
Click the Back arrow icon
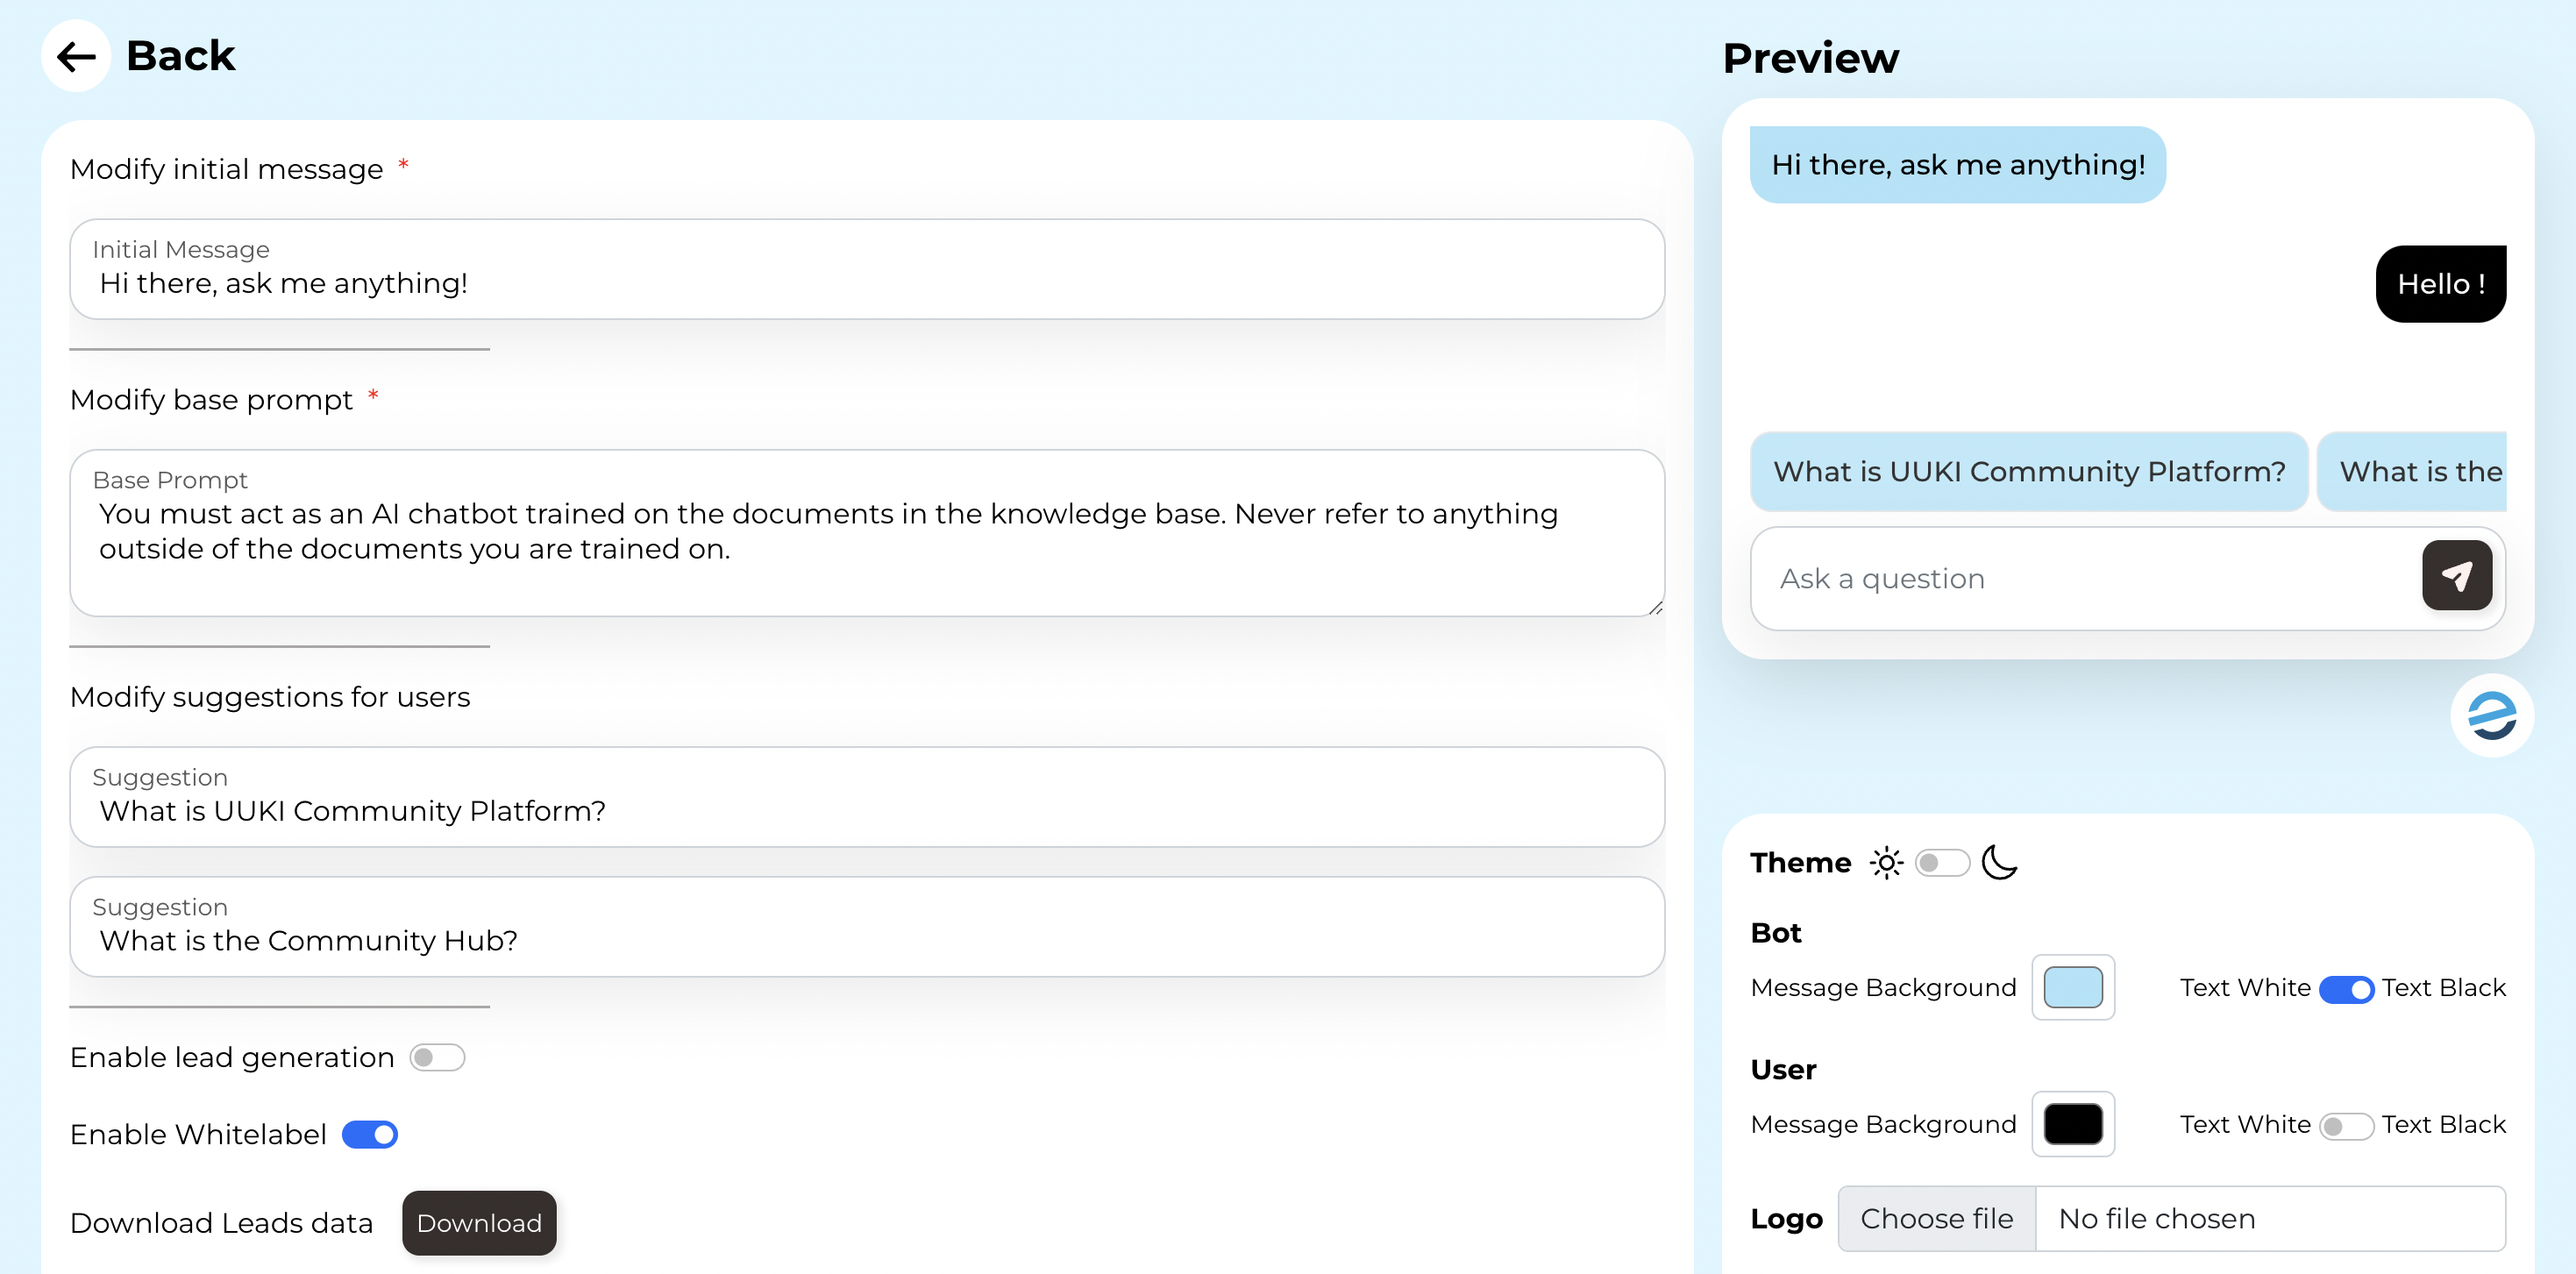(x=76, y=56)
